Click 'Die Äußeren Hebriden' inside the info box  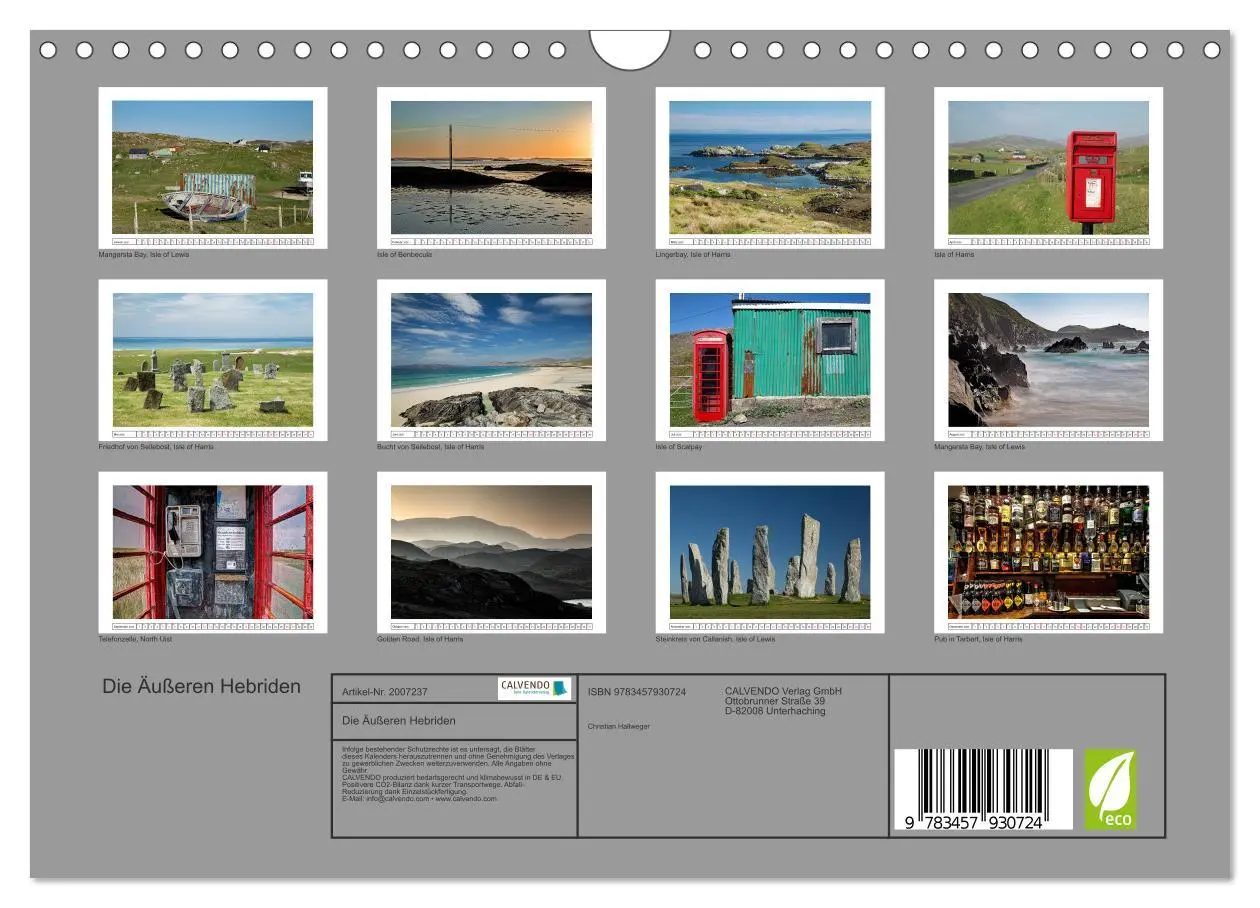click(399, 720)
